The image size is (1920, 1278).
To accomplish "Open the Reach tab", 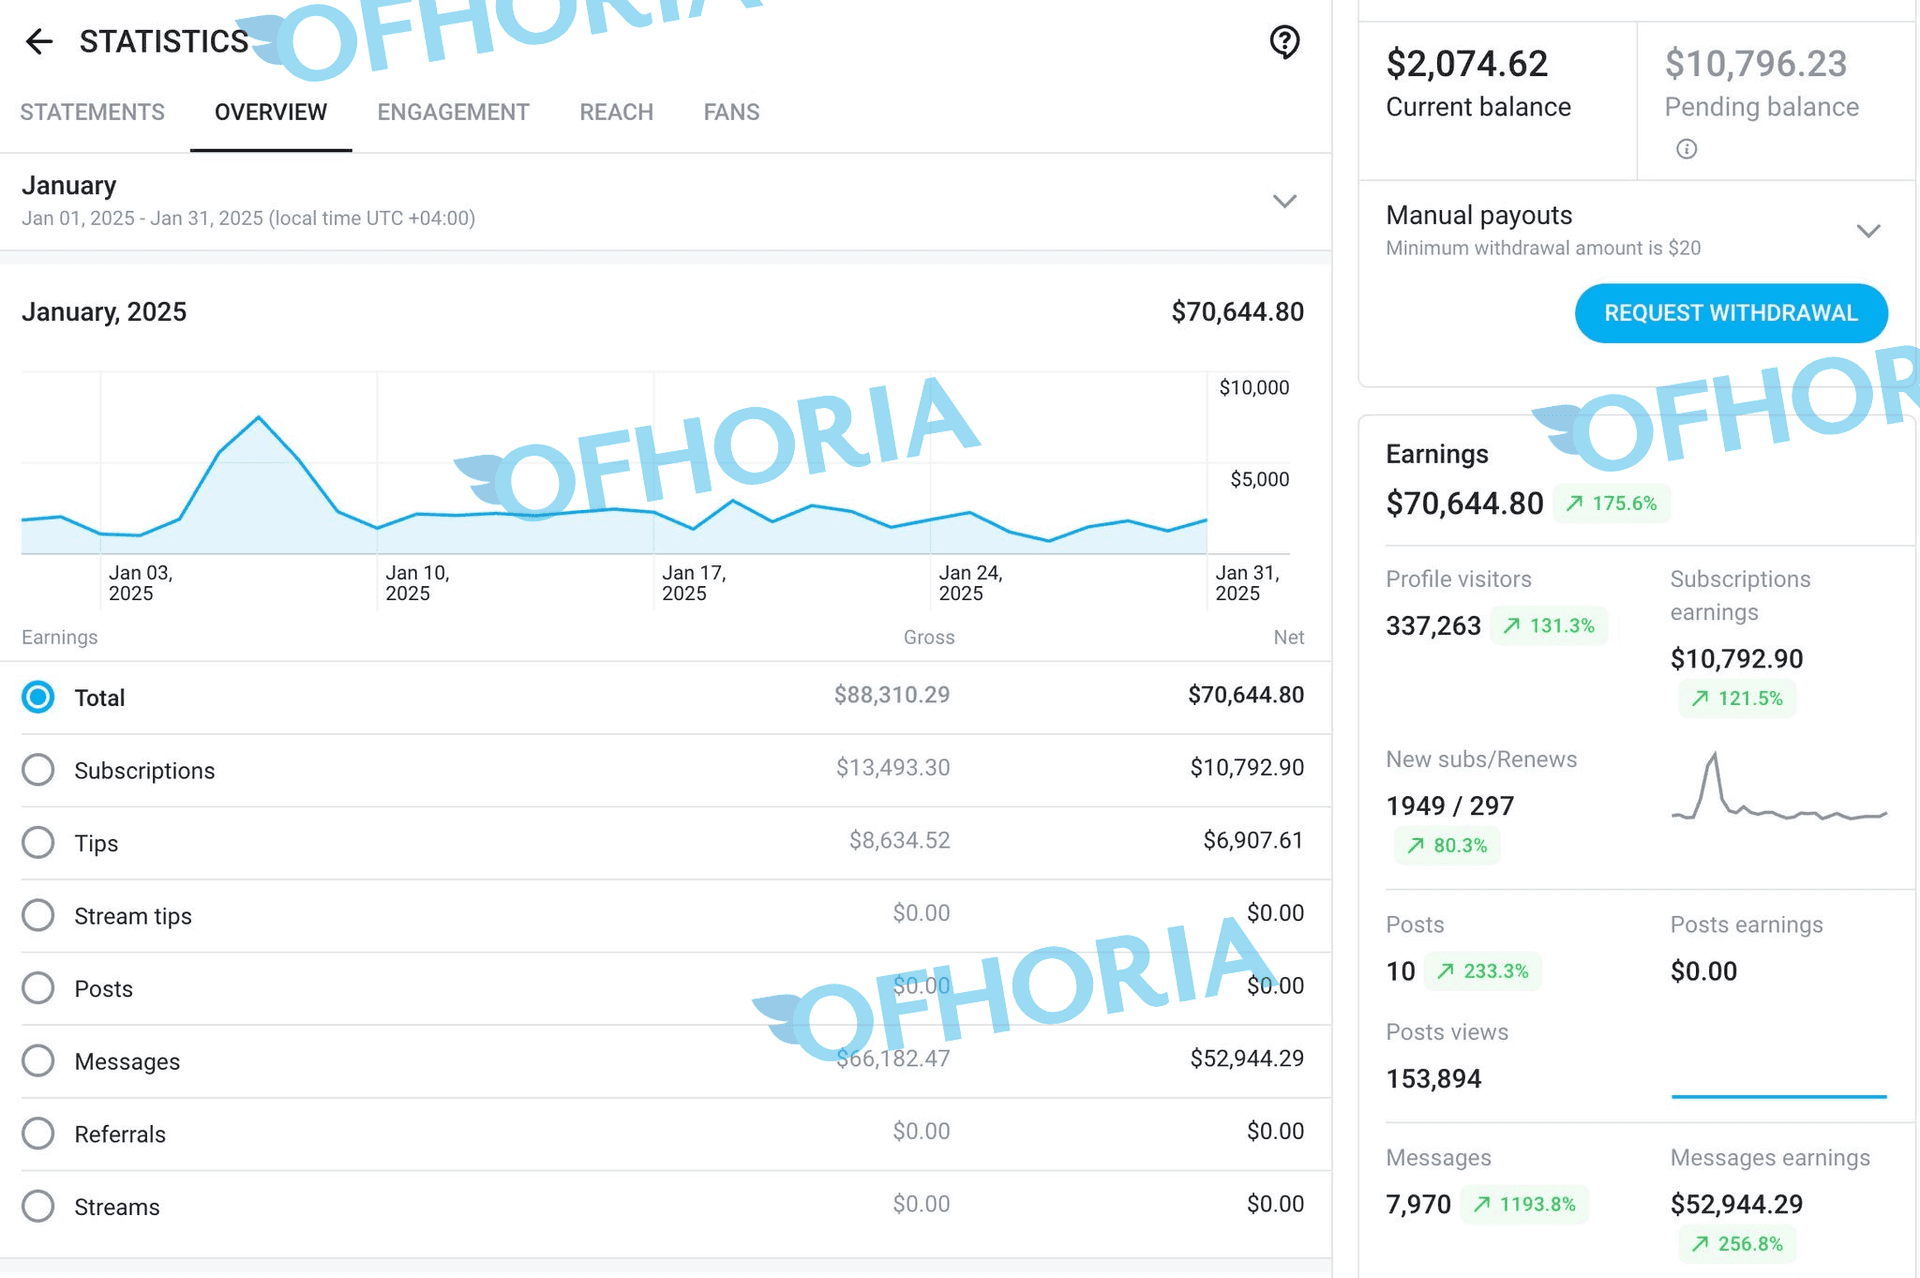I will pyautogui.click(x=616, y=112).
